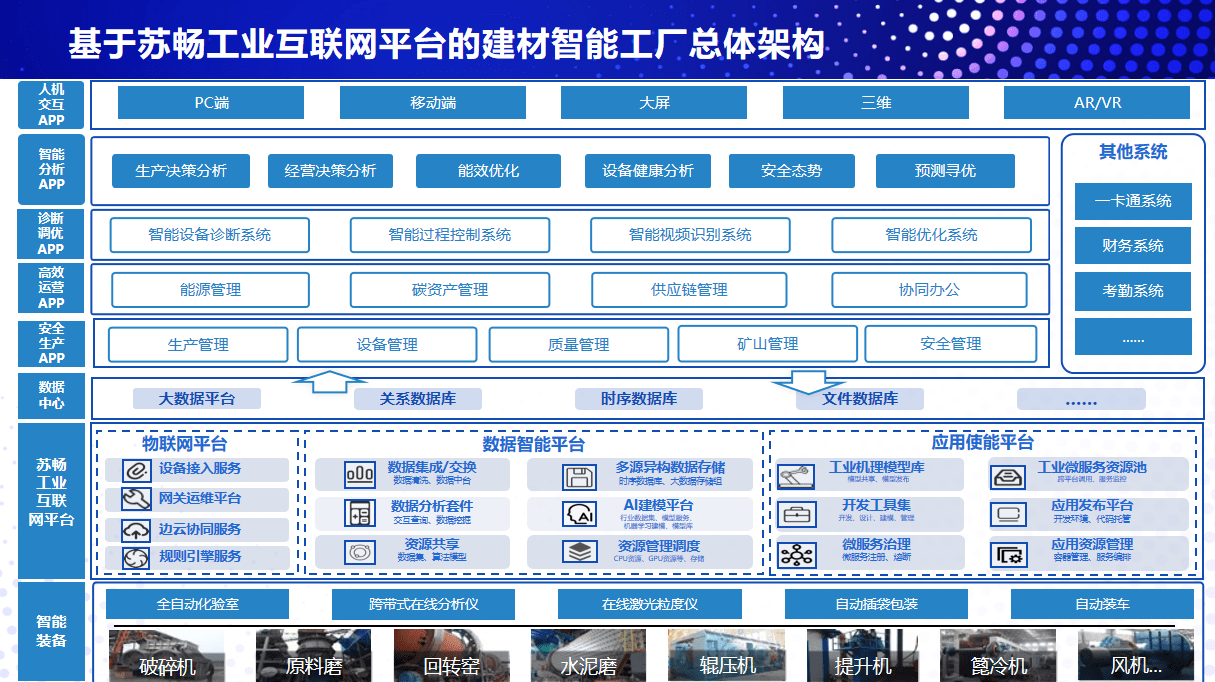This screenshot has height=682, width=1215.
Task: Click the 应用资源管理 gear window icon
Action: [x=1008, y=554]
